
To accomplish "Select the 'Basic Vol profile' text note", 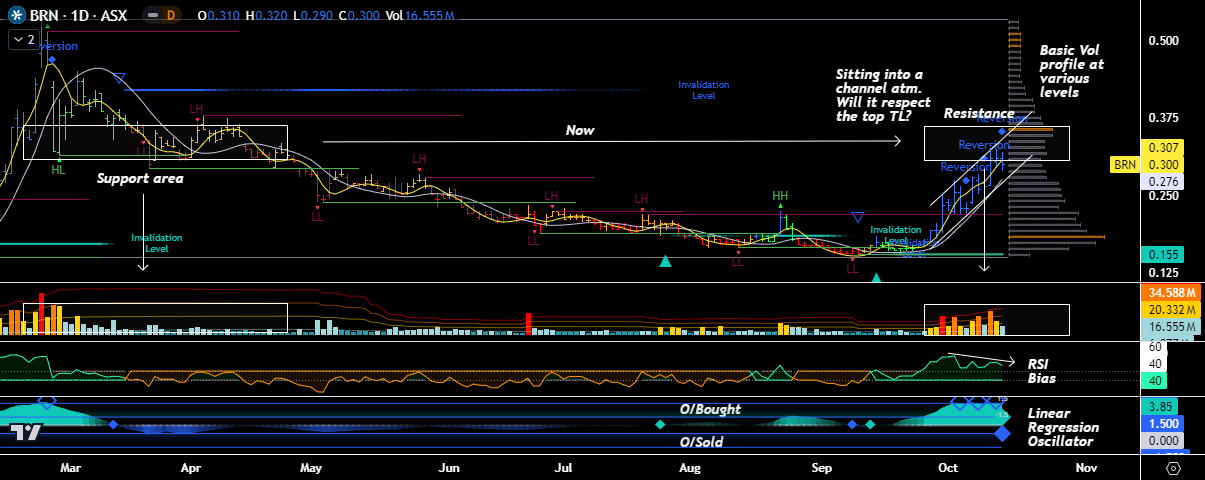I will 1071,70.
